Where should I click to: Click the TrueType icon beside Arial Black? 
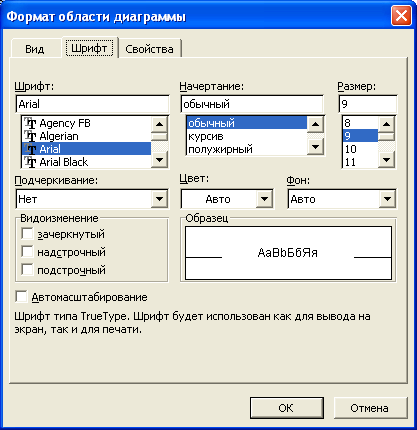30,162
